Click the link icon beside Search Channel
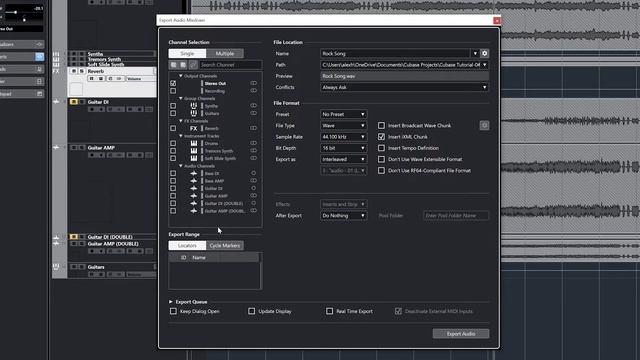Viewport: 640px width, 360px height. [193, 65]
